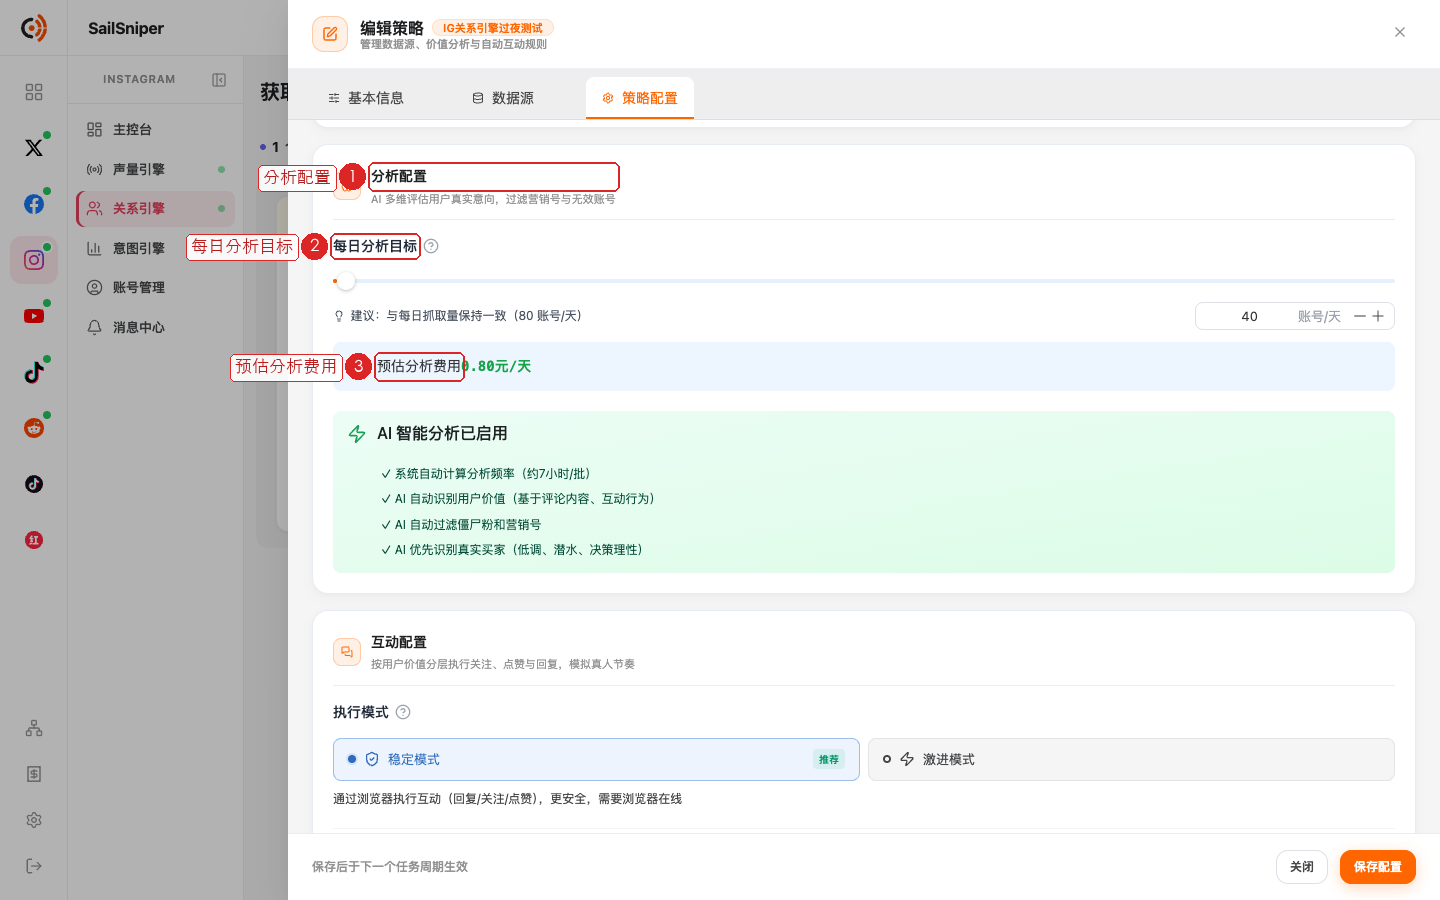Image resolution: width=1440 pixels, height=900 pixels.
Task: Open the Facebook platform icon
Action: [x=34, y=204]
